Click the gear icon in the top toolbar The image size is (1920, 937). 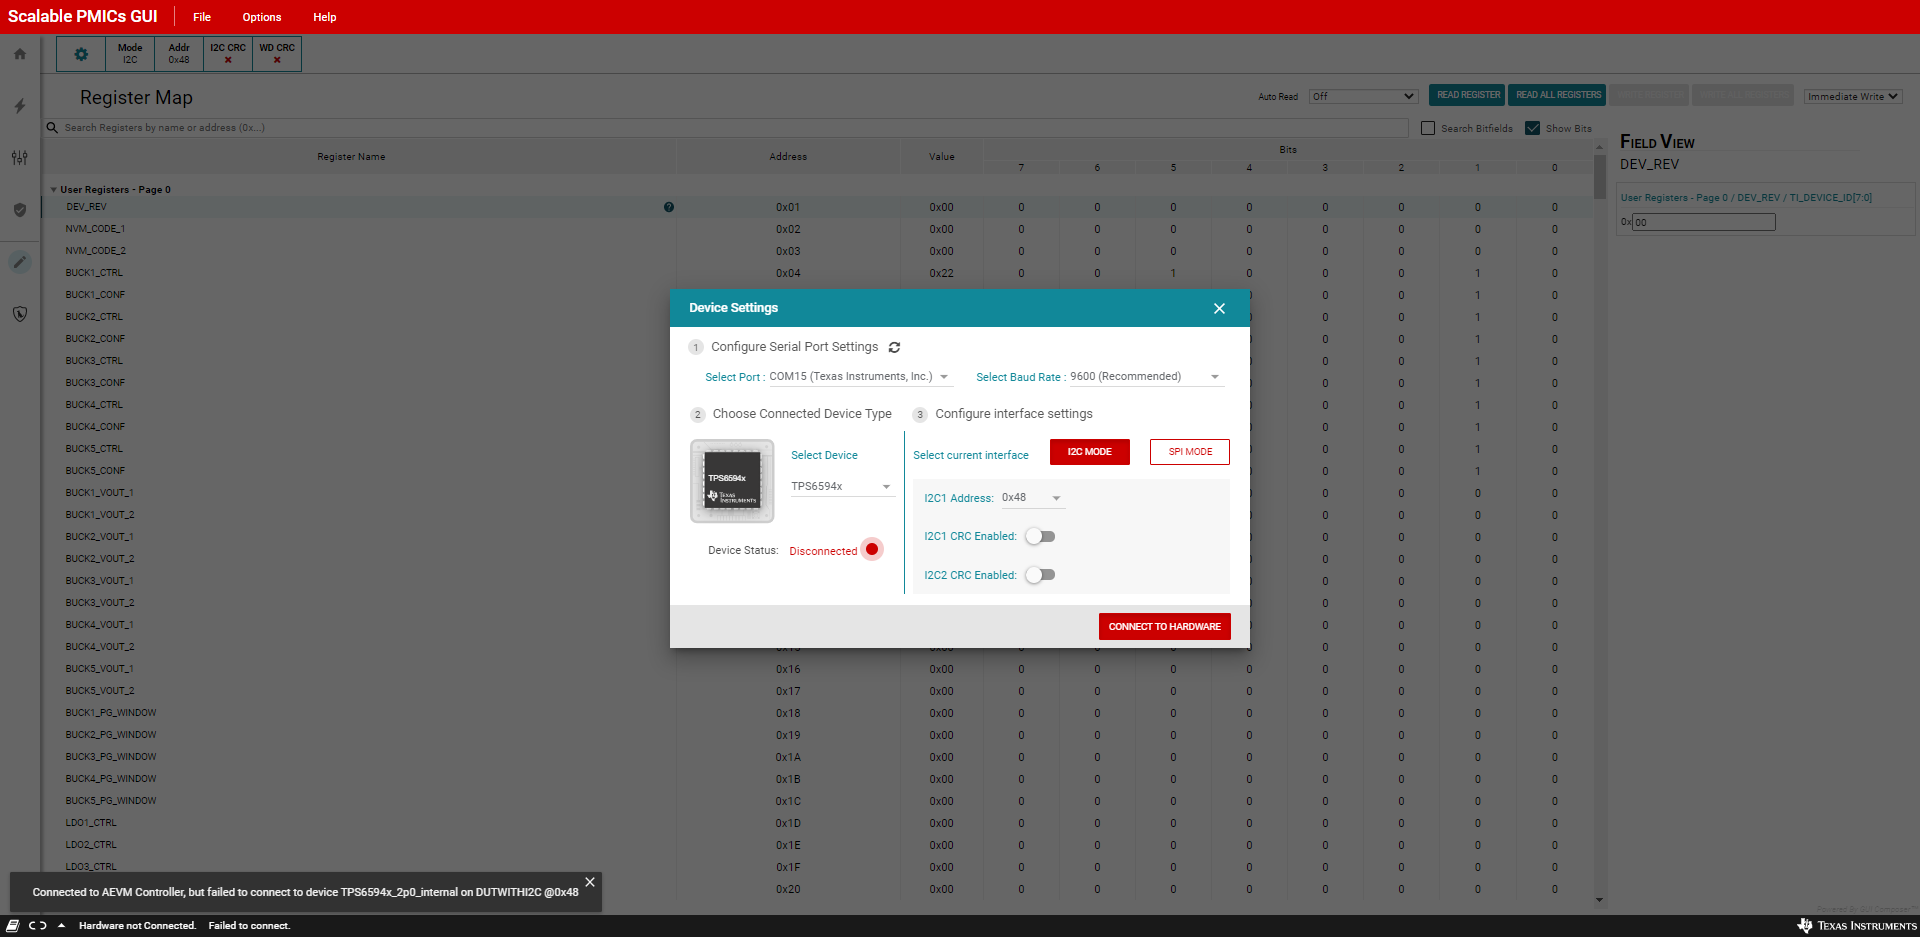point(81,54)
